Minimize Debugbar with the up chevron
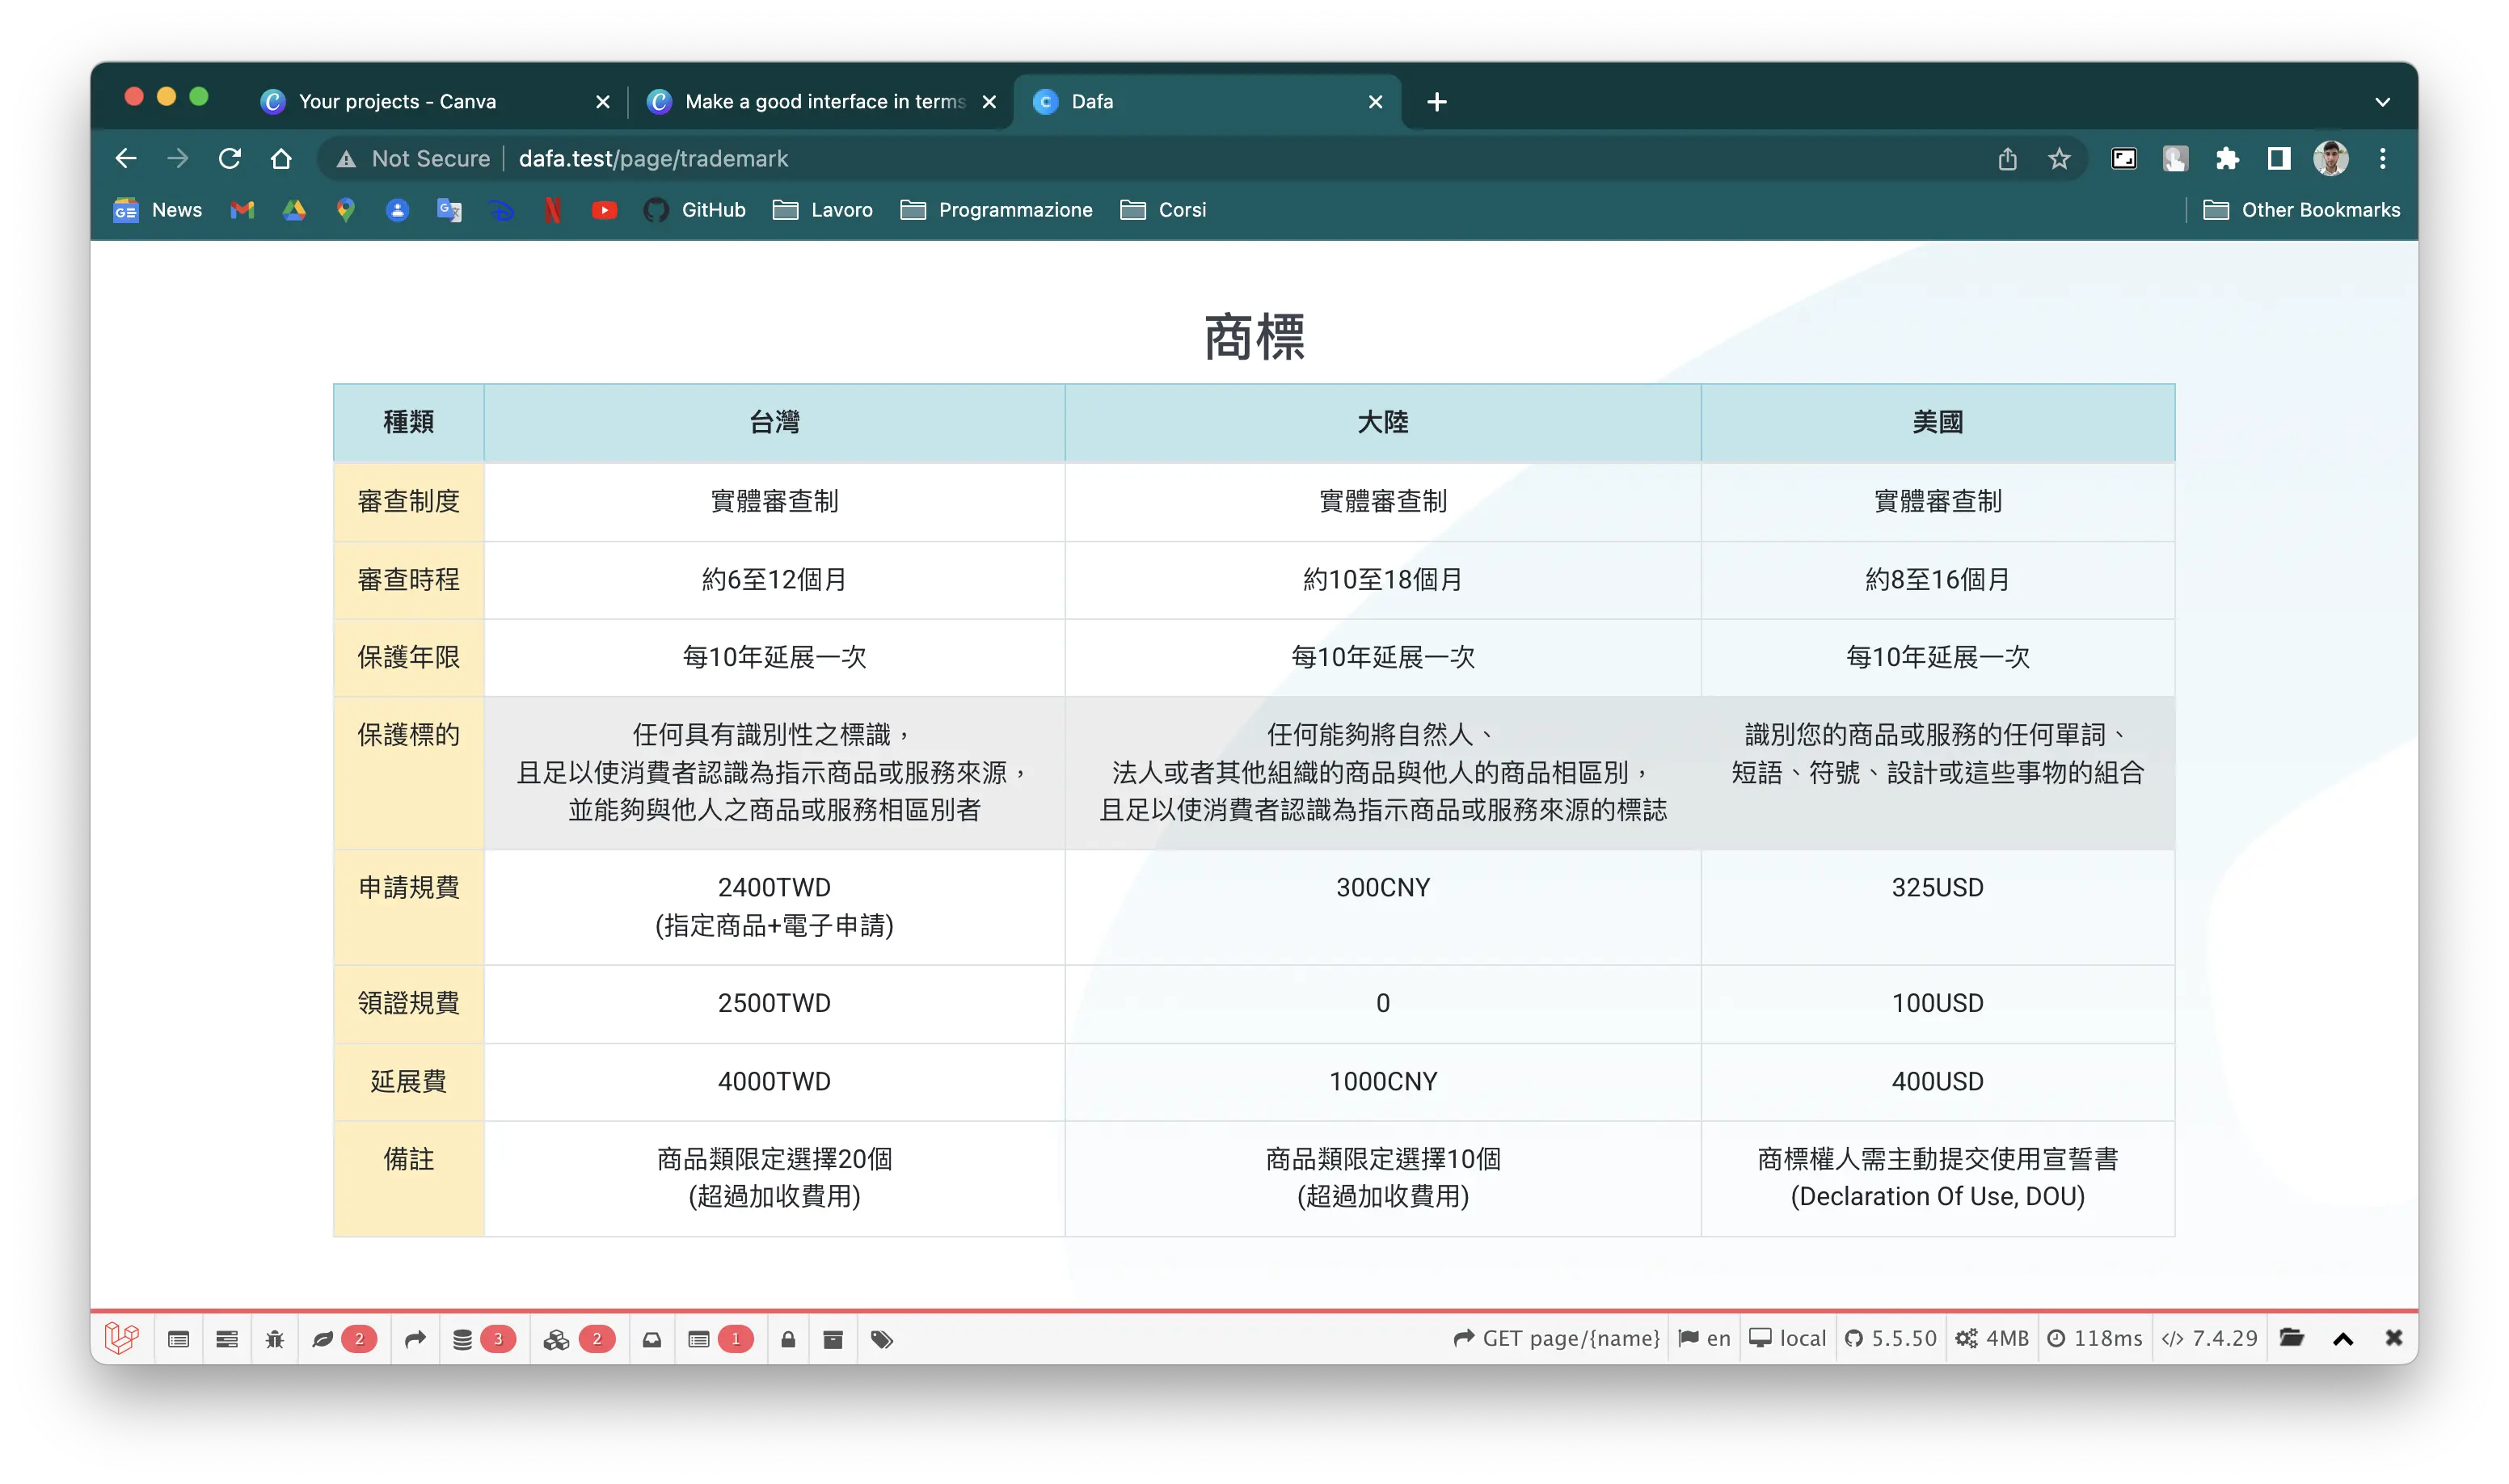This screenshot has height=1484, width=2509. coord(2343,1339)
